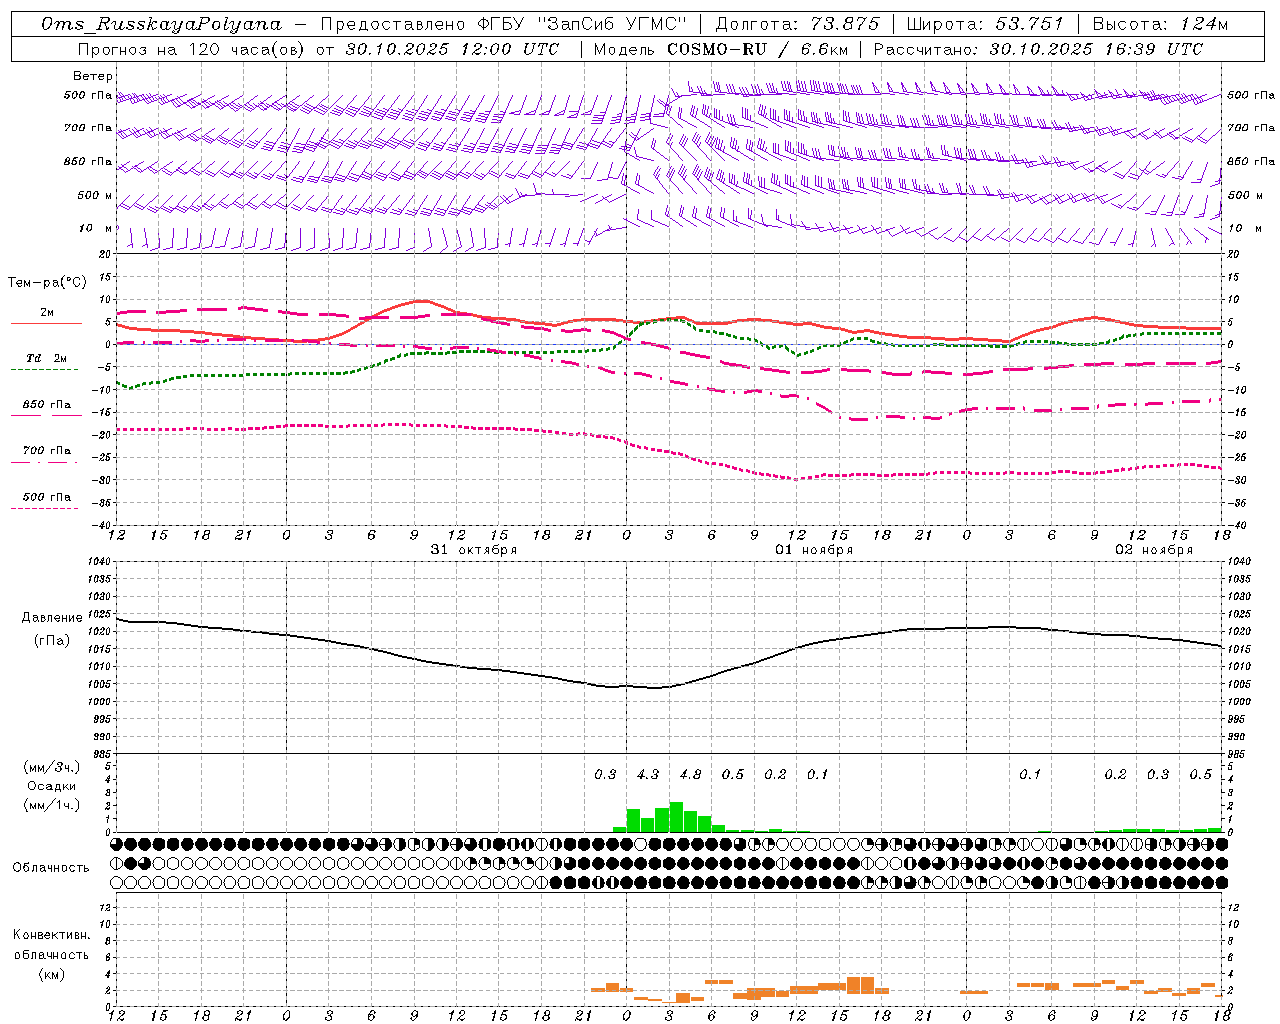
Task: Click the solid red 2м legend entry
Action: click(46, 316)
